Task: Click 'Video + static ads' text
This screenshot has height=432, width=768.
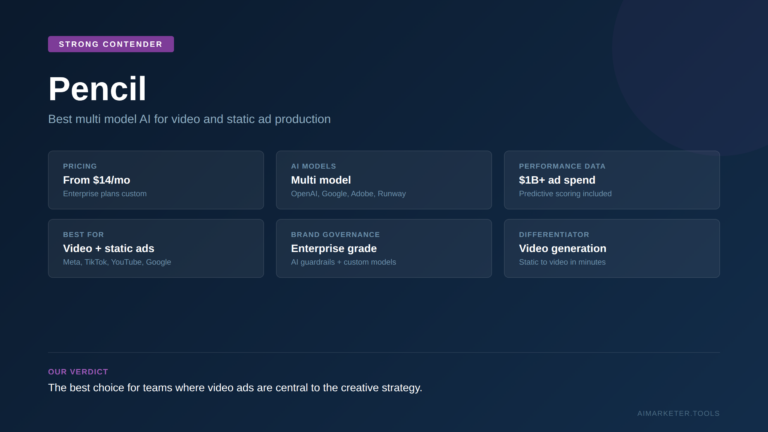Action: 108,249
